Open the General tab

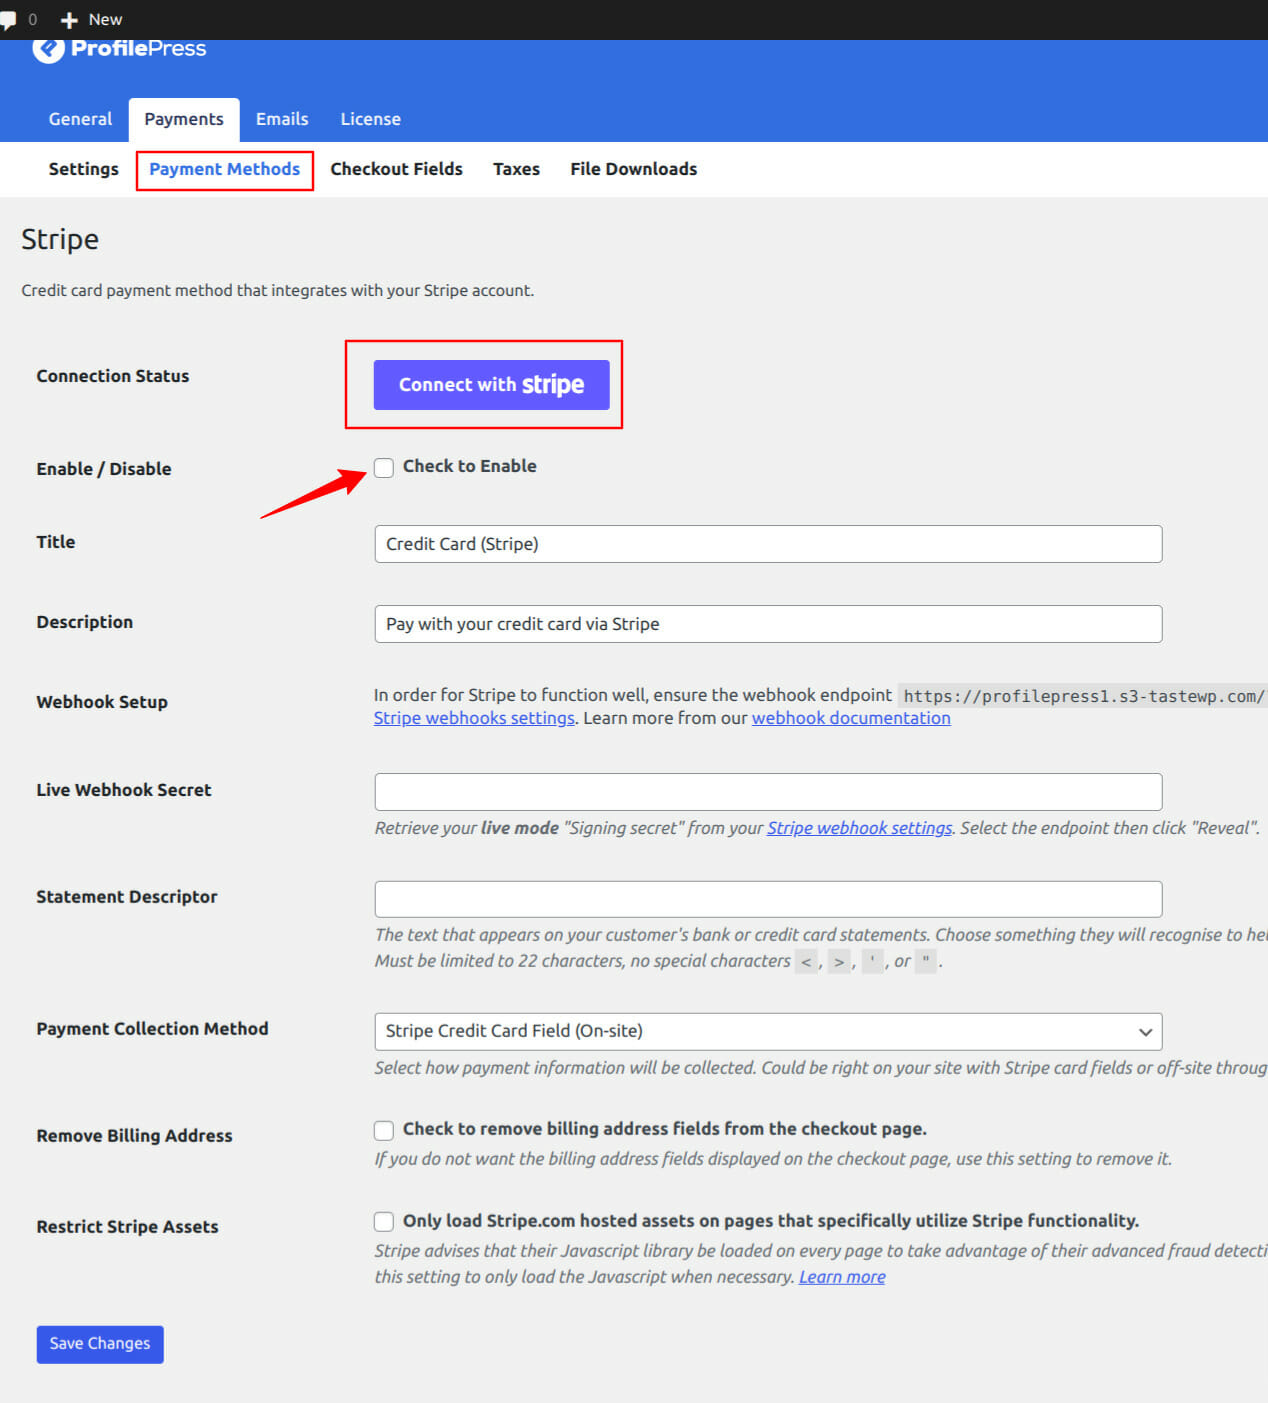click(80, 119)
